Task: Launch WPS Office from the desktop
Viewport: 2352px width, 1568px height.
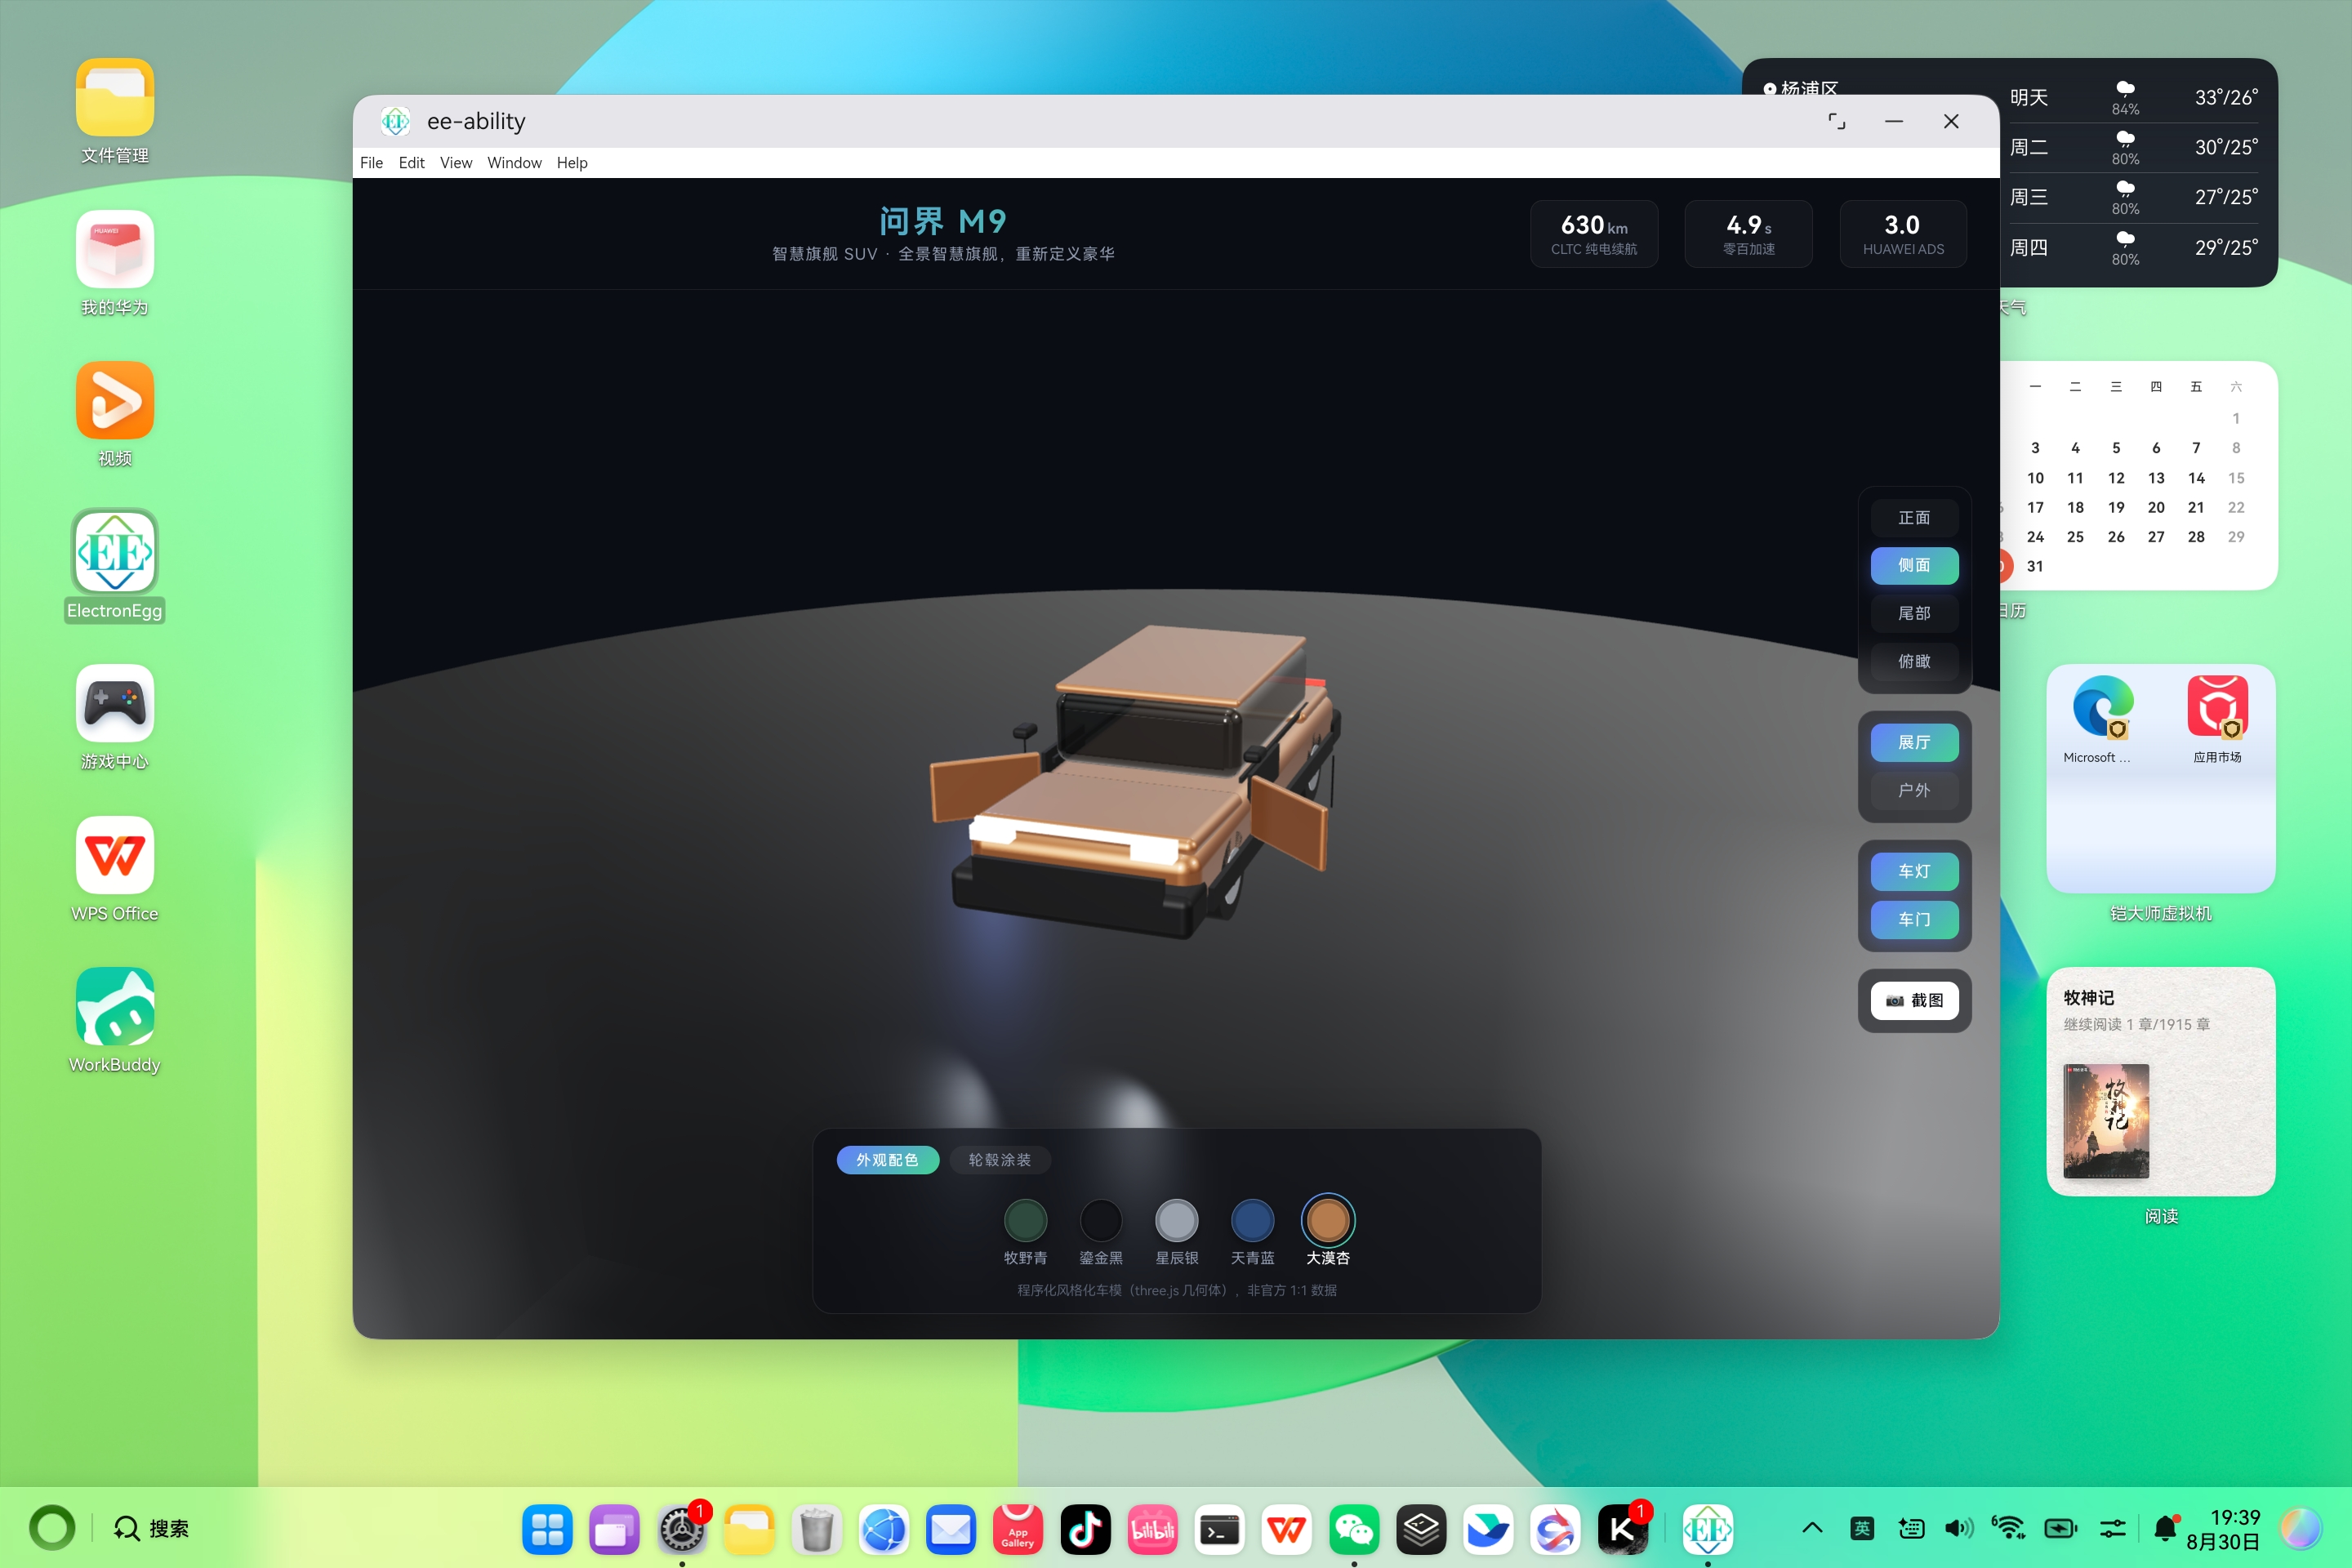Action: 115,855
